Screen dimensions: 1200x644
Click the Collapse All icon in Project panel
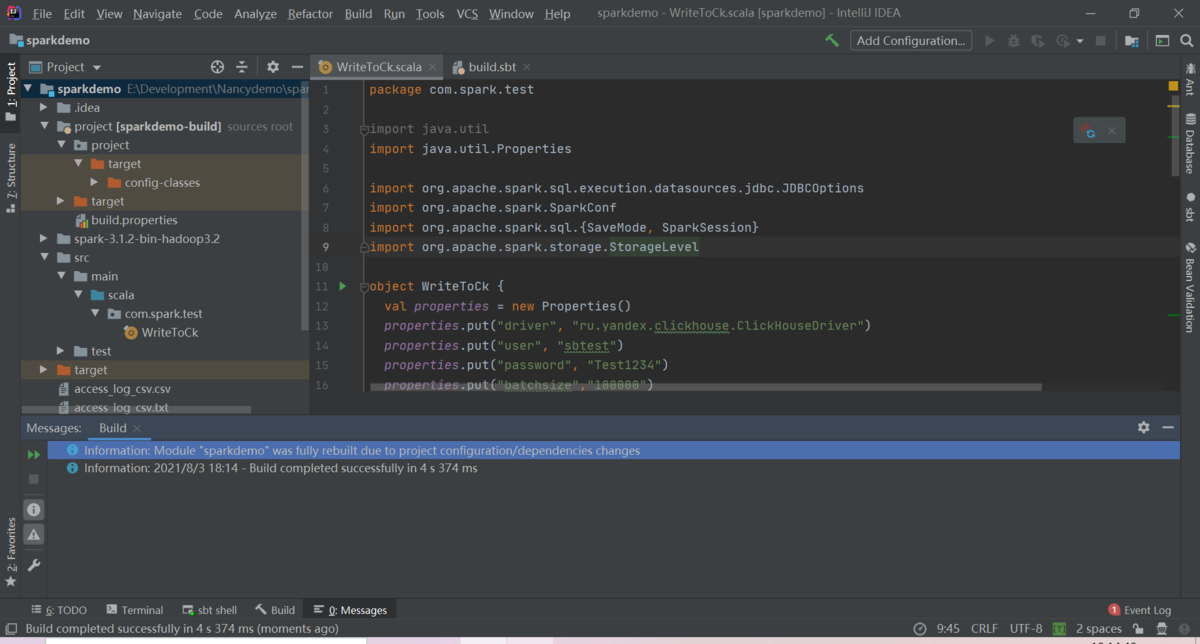coord(242,67)
